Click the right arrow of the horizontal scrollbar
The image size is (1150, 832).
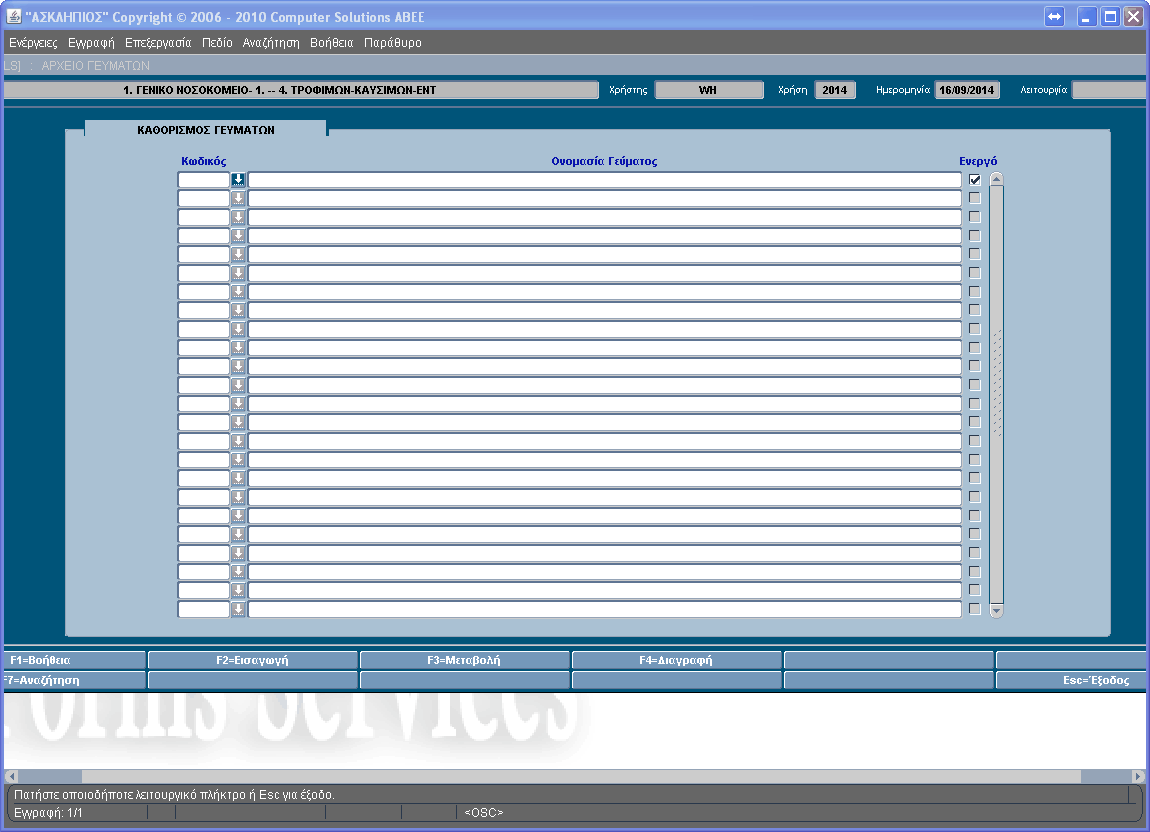coord(1138,776)
